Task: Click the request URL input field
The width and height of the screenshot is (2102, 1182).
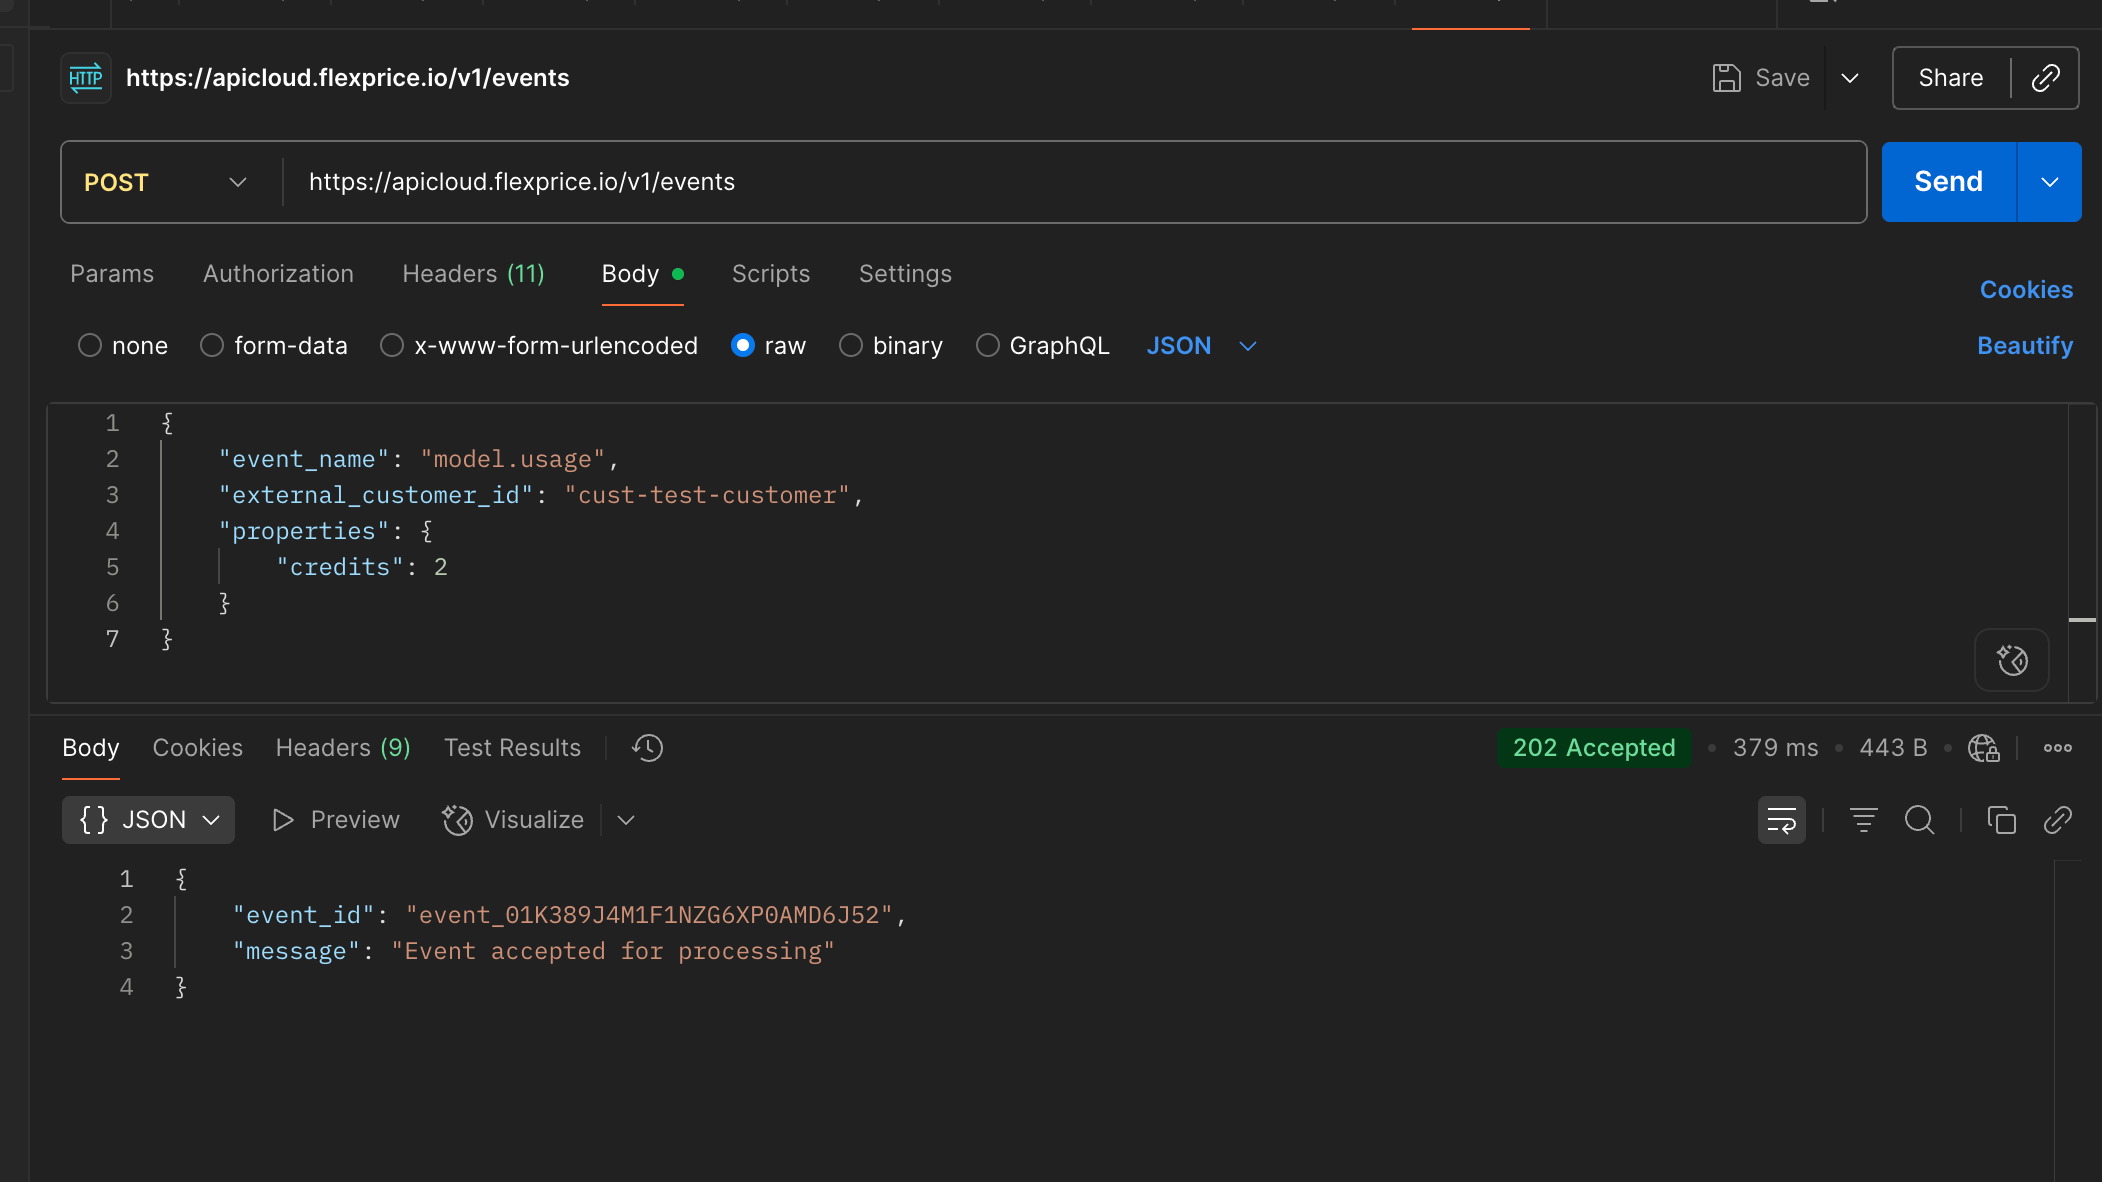Action: click(x=1075, y=182)
